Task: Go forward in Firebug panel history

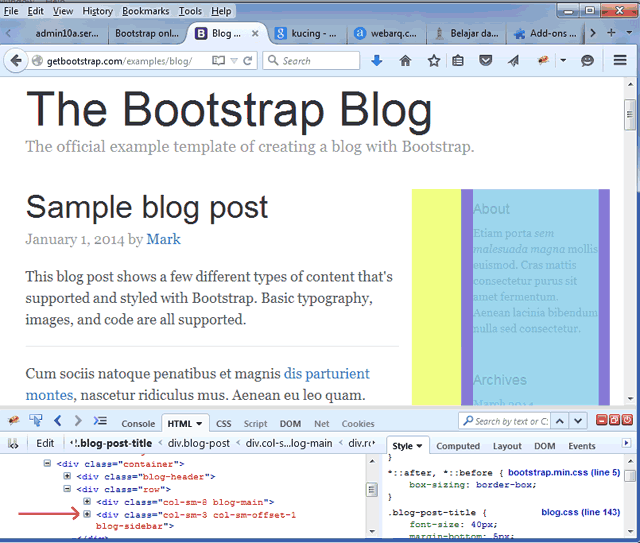Action: pyautogui.click(x=78, y=420)
